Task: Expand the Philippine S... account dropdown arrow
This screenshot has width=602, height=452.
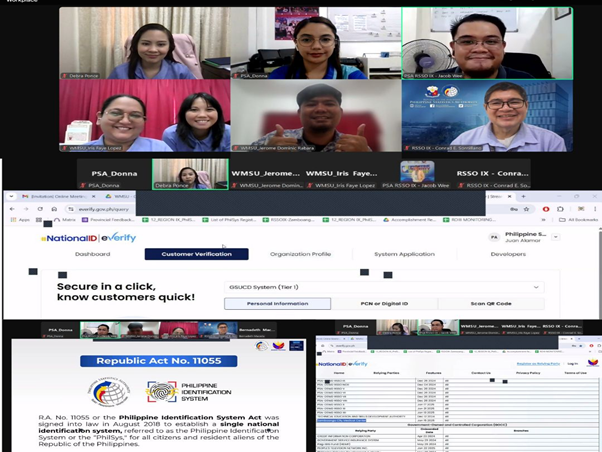Action: pyautogui.click(x=556, y=237)
